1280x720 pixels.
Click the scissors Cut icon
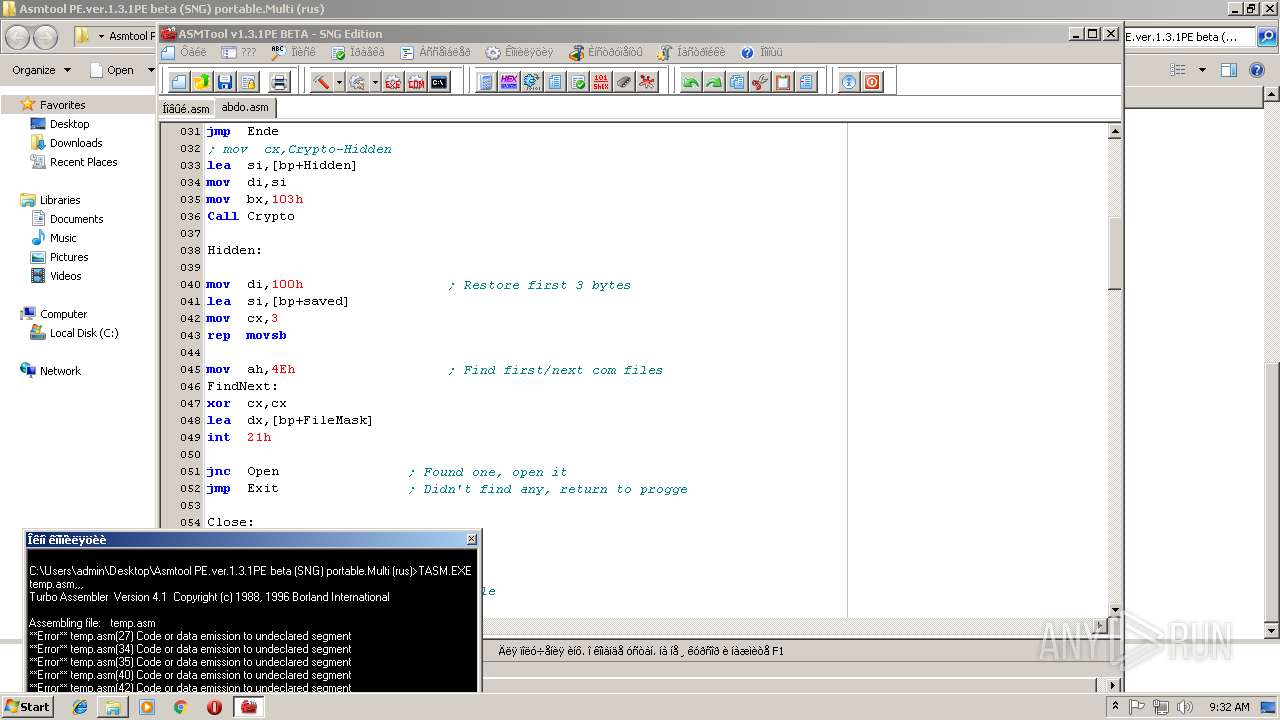760,82
